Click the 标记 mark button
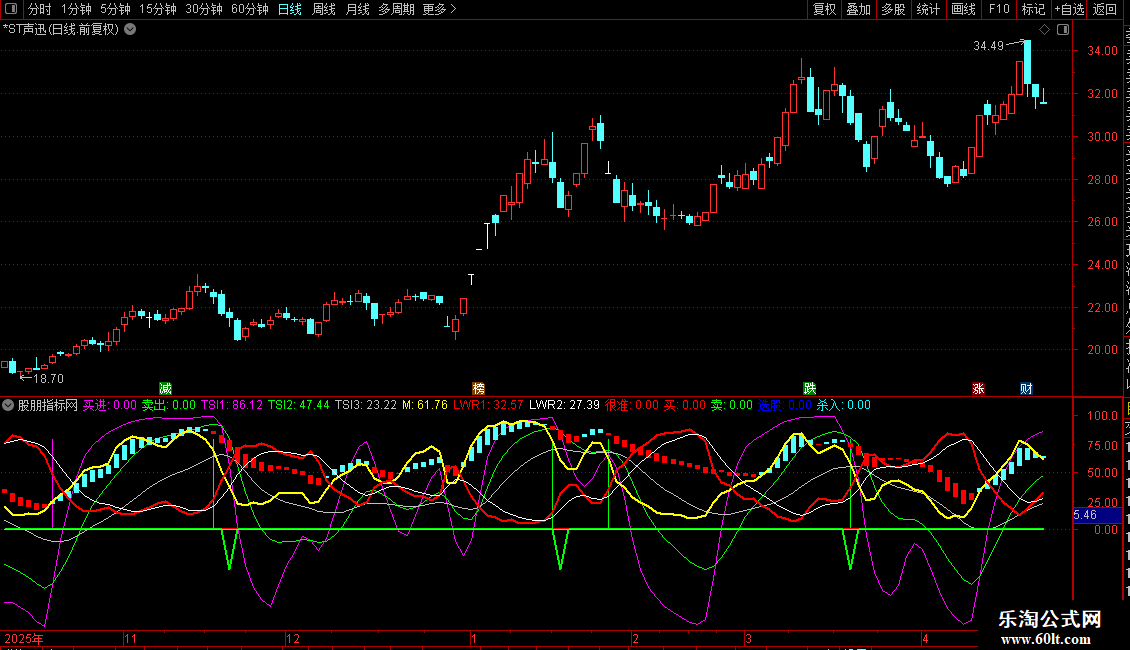 (1033, 9)
